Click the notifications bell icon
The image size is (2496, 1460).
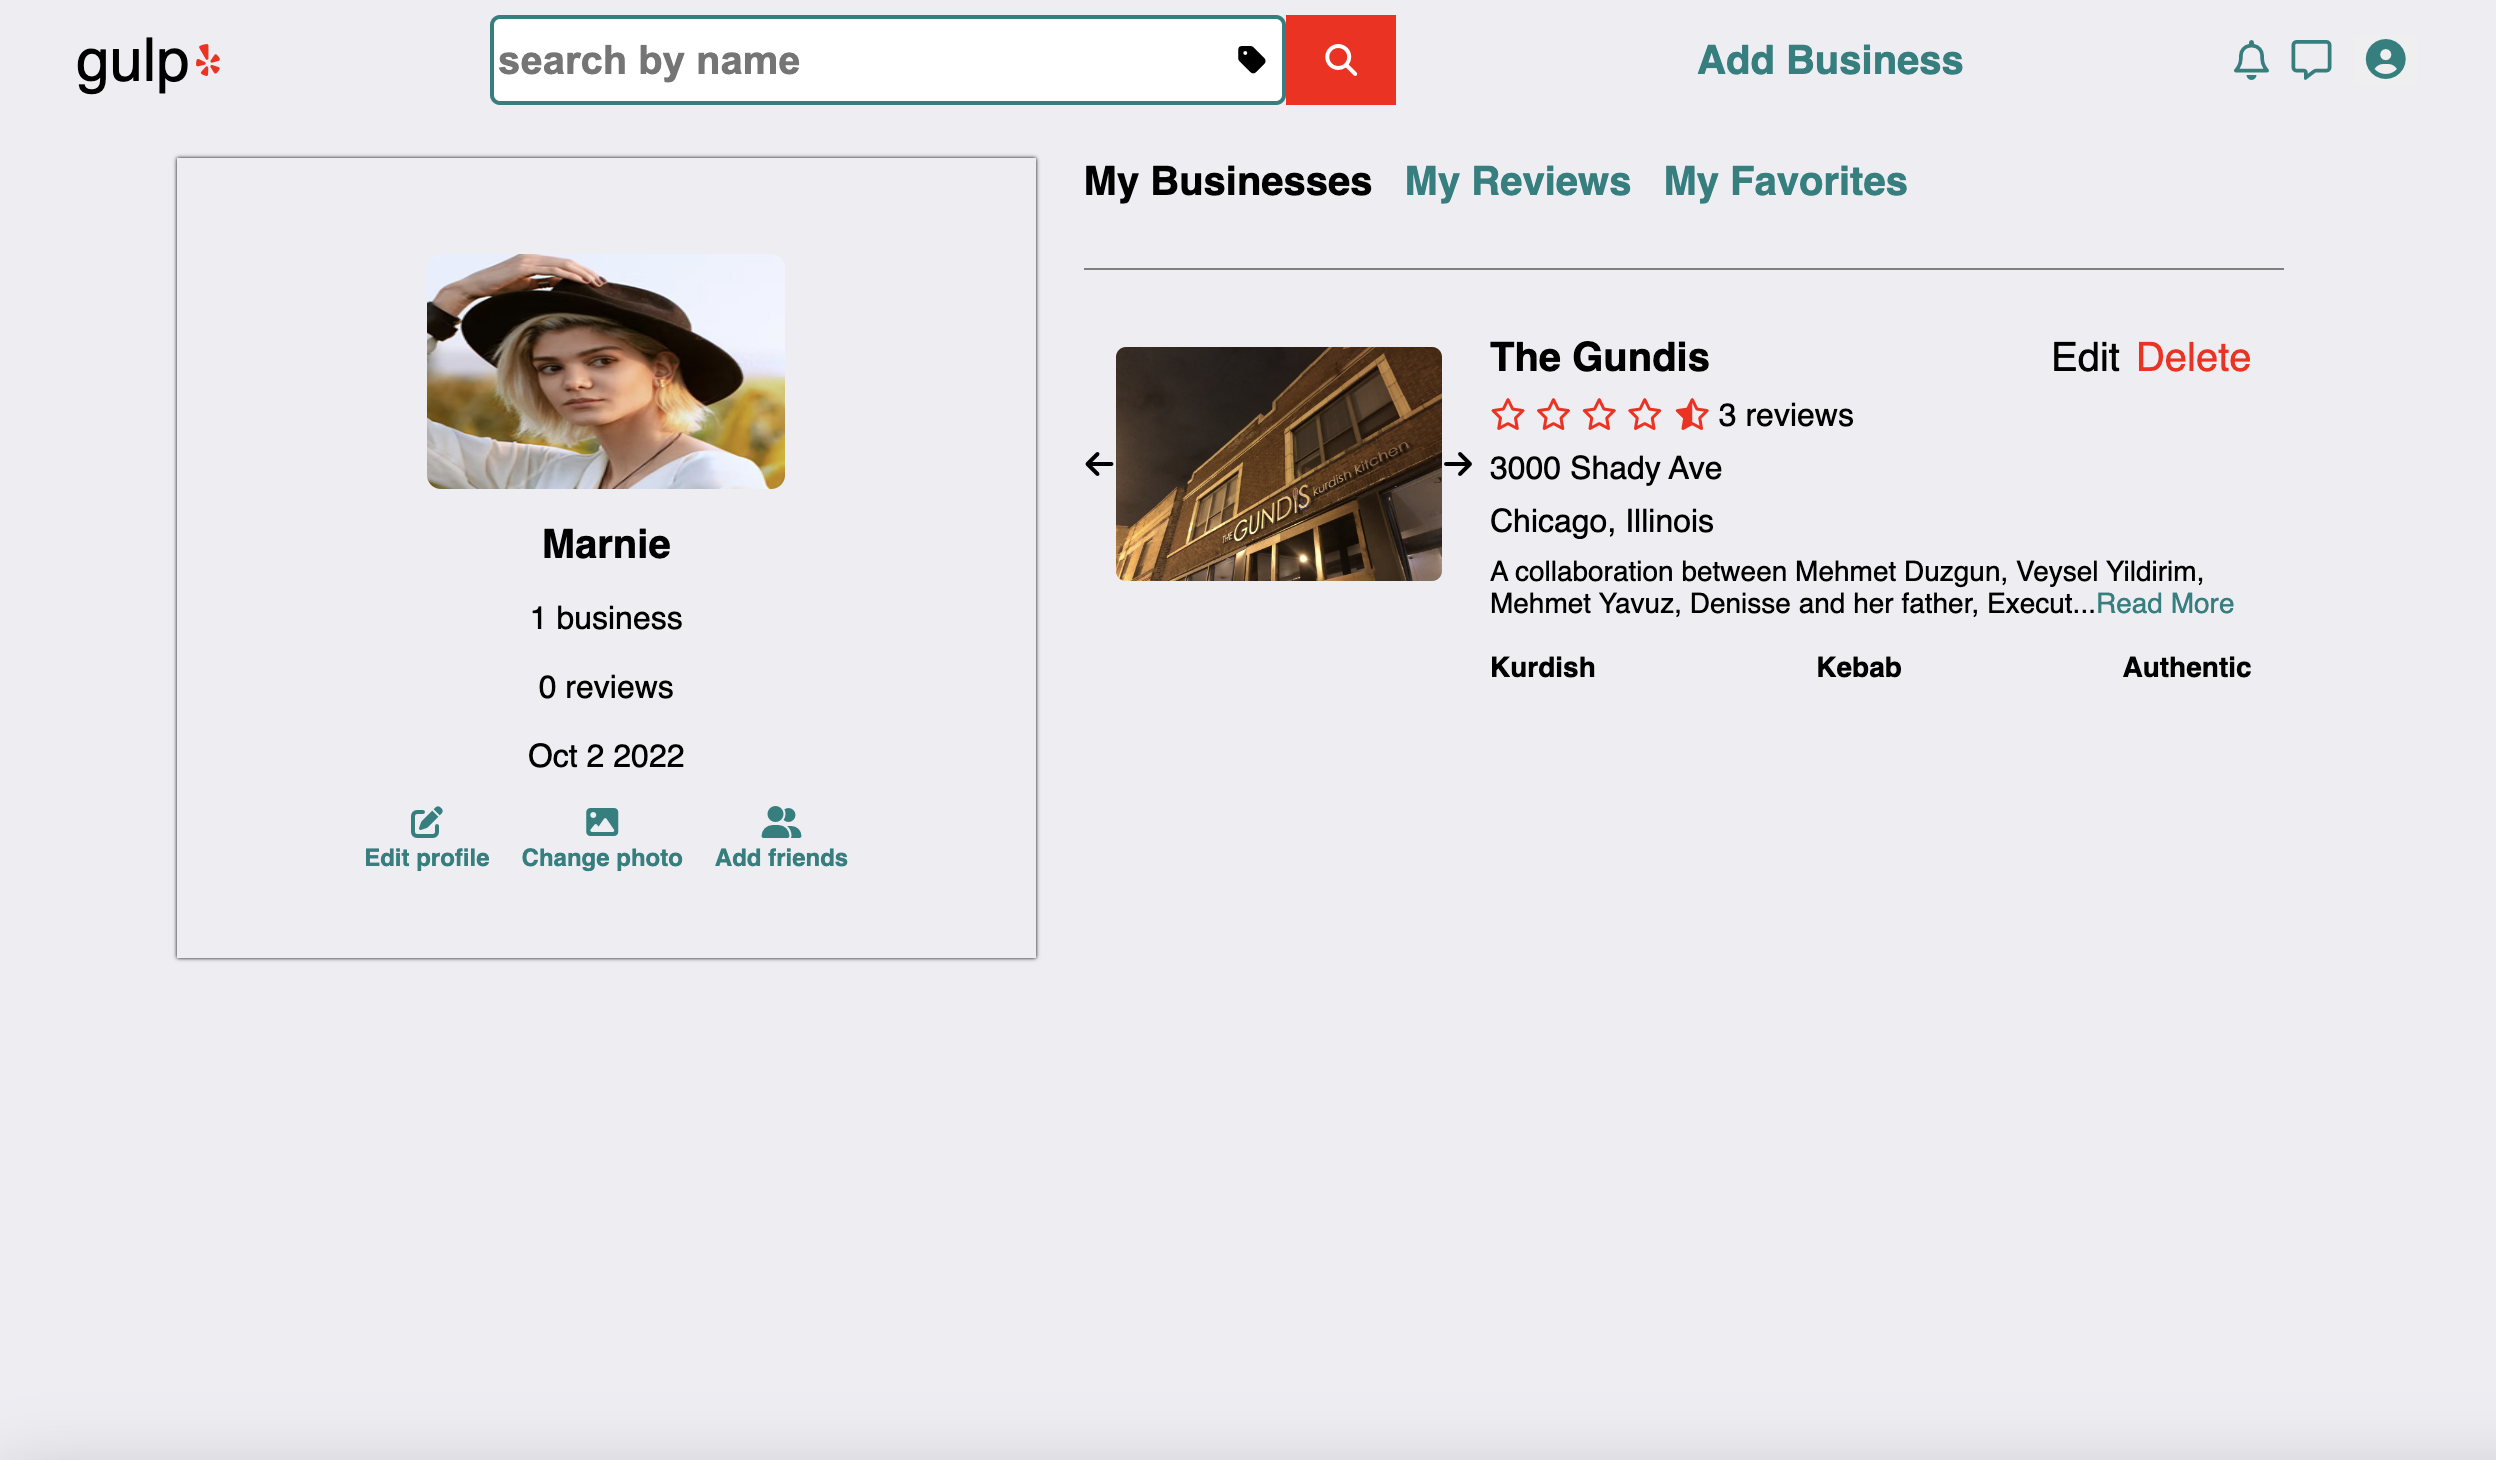coord(2251,61)
